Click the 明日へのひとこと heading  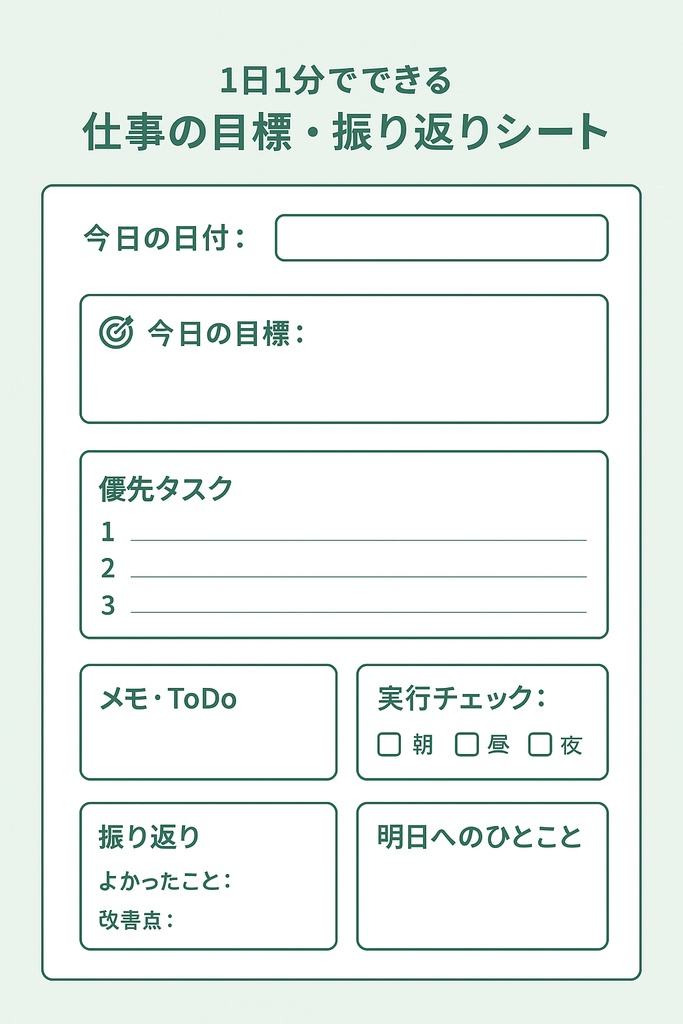pyautogui.click(x=479, y=836)
